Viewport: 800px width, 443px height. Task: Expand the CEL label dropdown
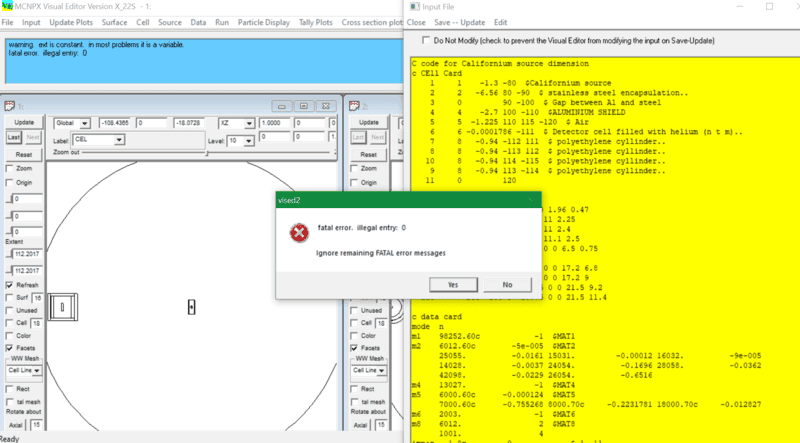point(119,141)
